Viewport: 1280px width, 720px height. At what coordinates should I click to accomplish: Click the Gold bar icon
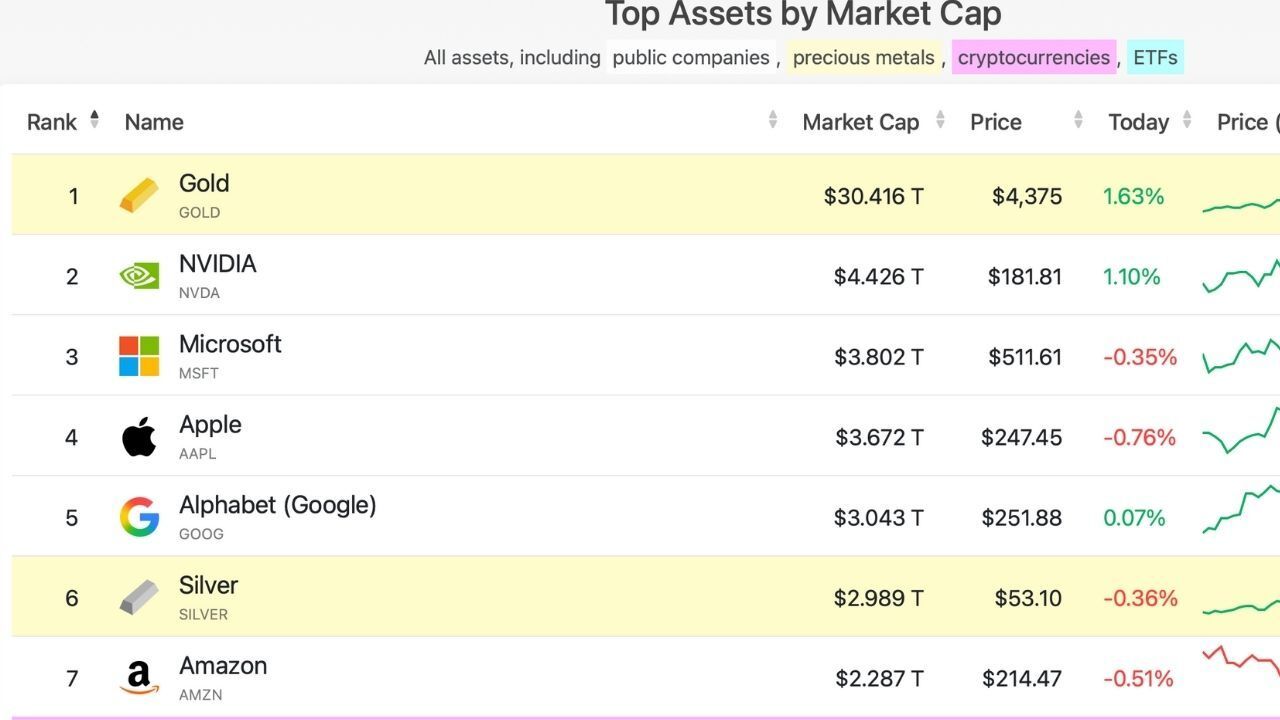tap(139, 196)
